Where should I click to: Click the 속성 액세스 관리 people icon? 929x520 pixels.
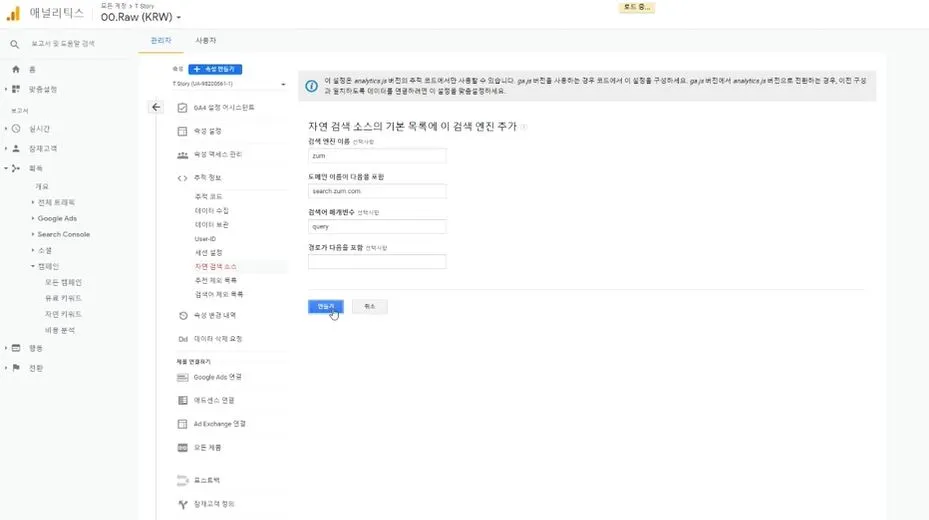coord(182,155)
